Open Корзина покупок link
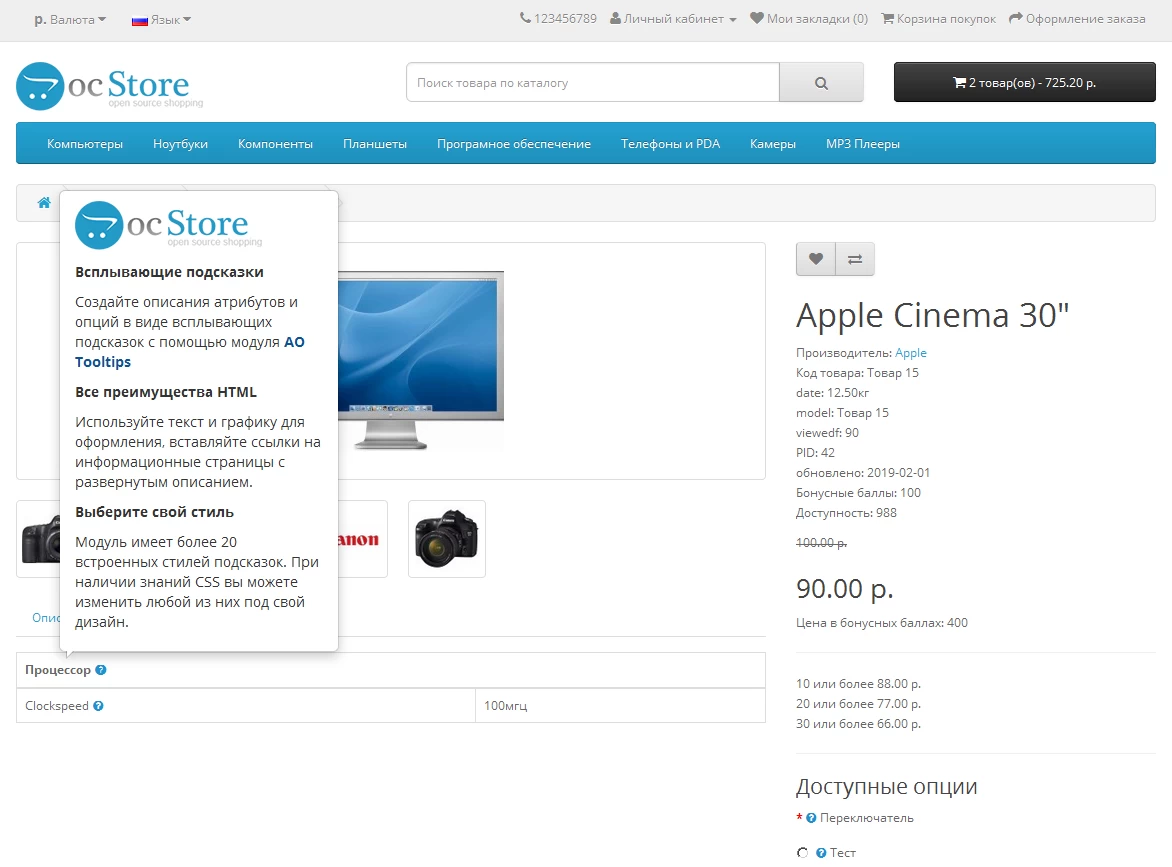 [939, 19]
